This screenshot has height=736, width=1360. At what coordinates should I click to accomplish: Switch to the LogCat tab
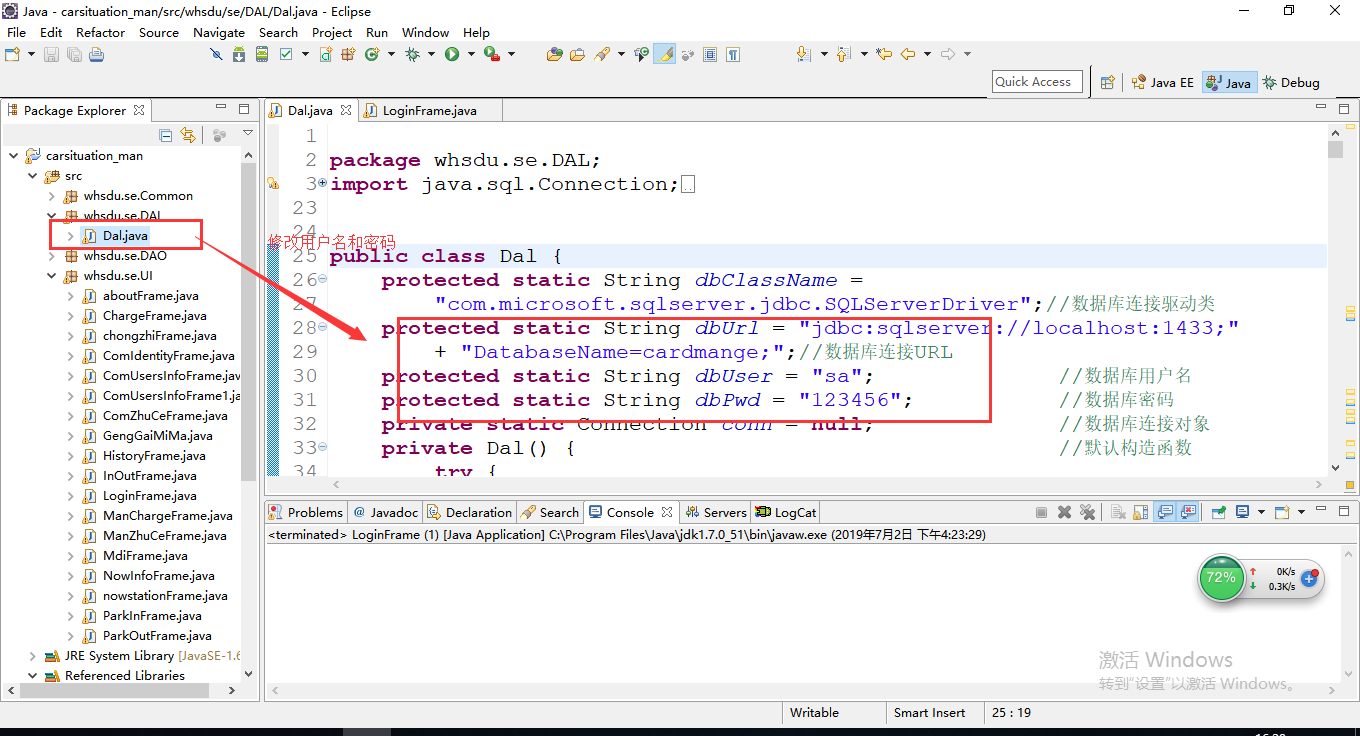pyautogui.click(x=786, y=512)
